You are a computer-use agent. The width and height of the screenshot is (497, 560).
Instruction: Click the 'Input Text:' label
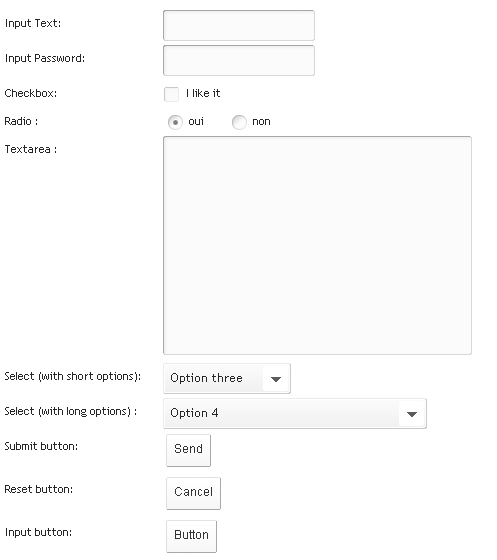(33, 23)
